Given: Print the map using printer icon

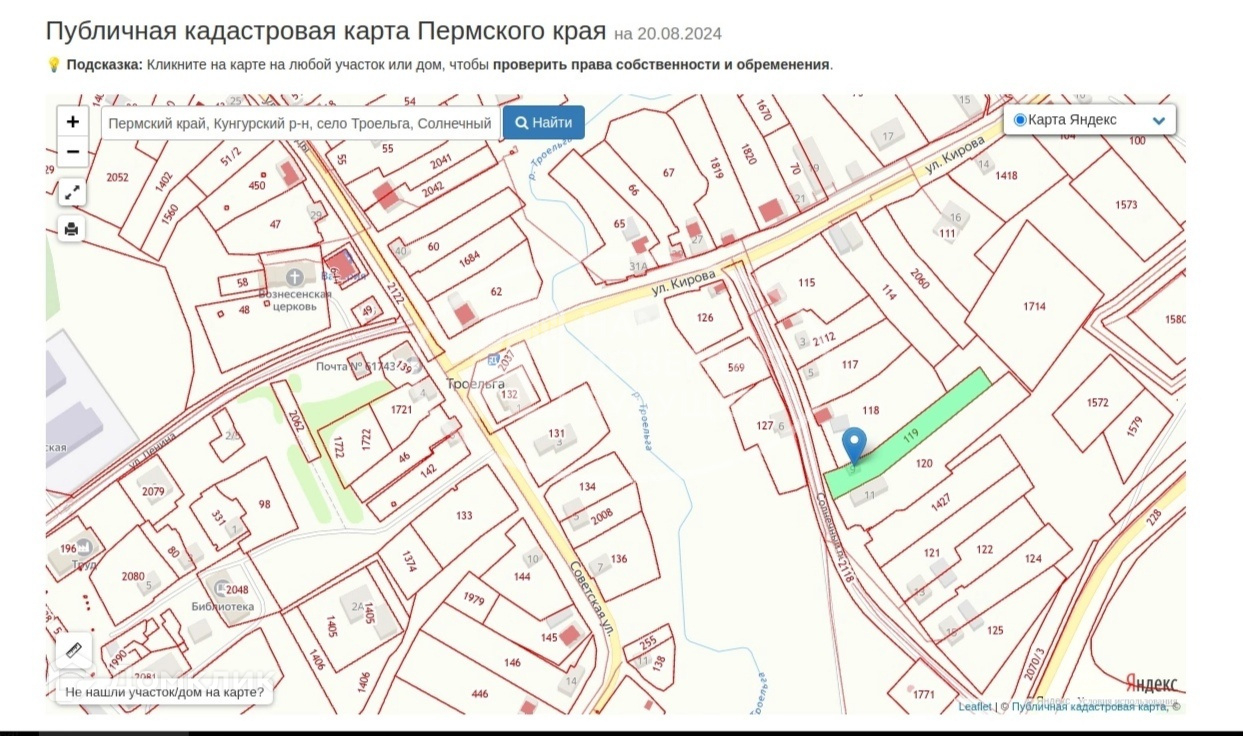Looking at the screenshot, I should coord(72,229).
